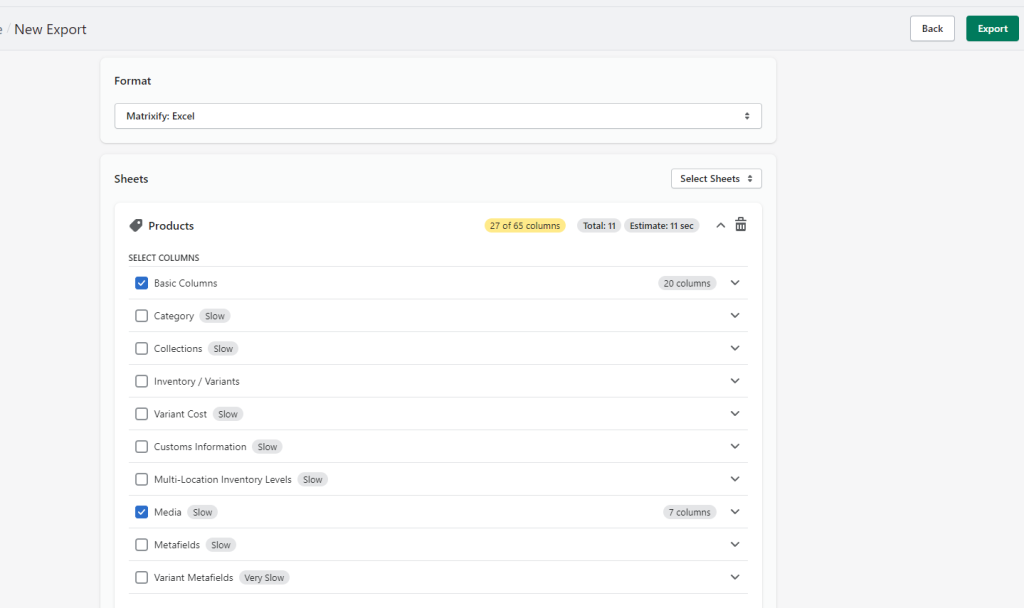Click the stepper arrows on the Format field

(x=747, y=115)
